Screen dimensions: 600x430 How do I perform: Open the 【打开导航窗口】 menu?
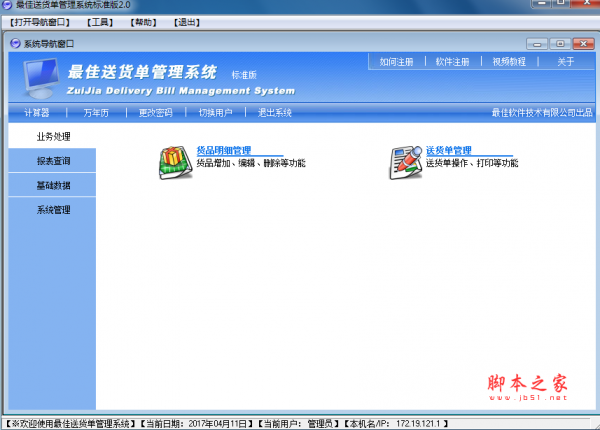click(40, 22)
